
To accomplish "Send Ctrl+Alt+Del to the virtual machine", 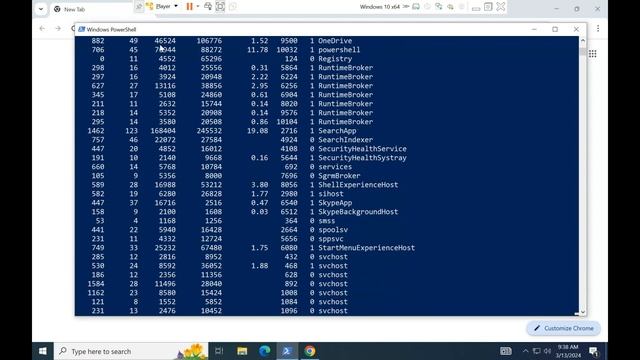I will coord(208,7).
